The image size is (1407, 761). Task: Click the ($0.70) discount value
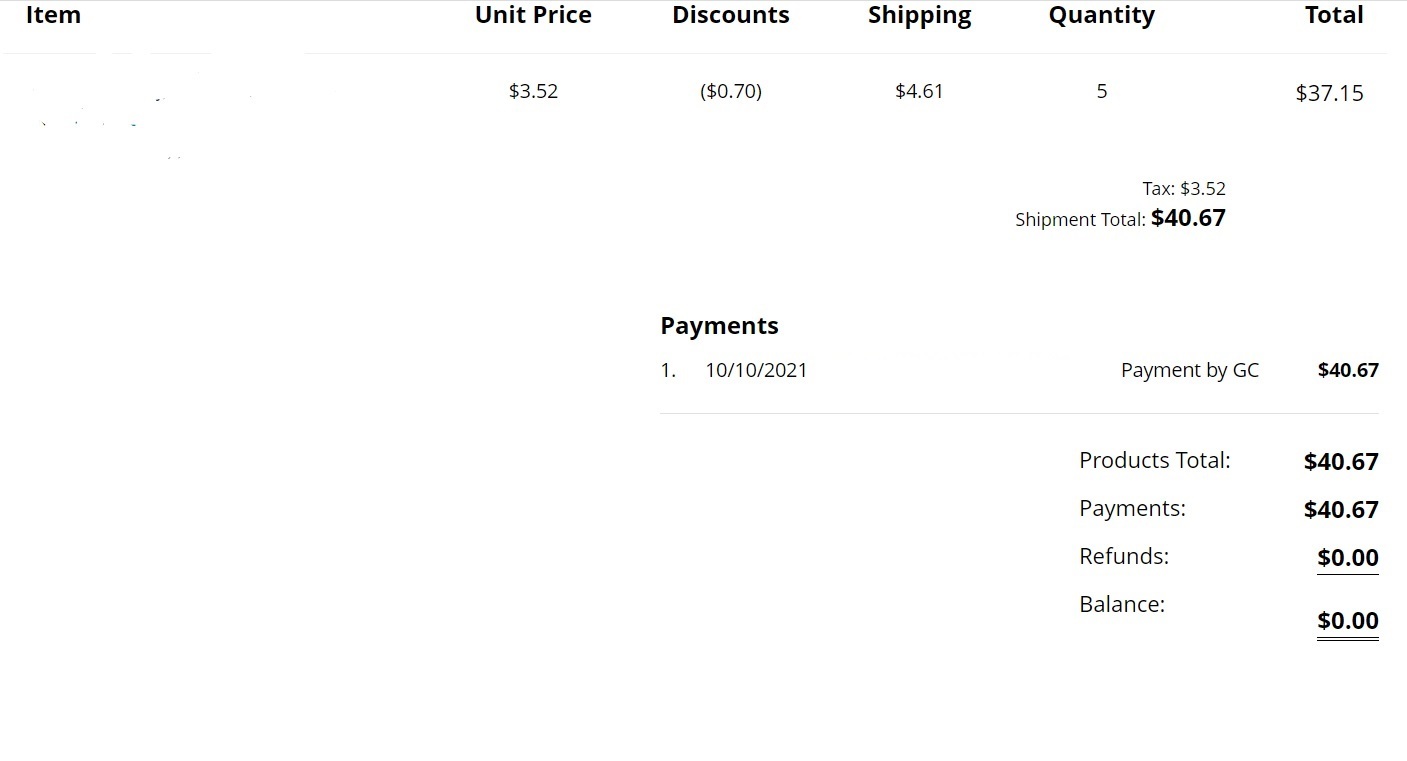click(730, 91)
